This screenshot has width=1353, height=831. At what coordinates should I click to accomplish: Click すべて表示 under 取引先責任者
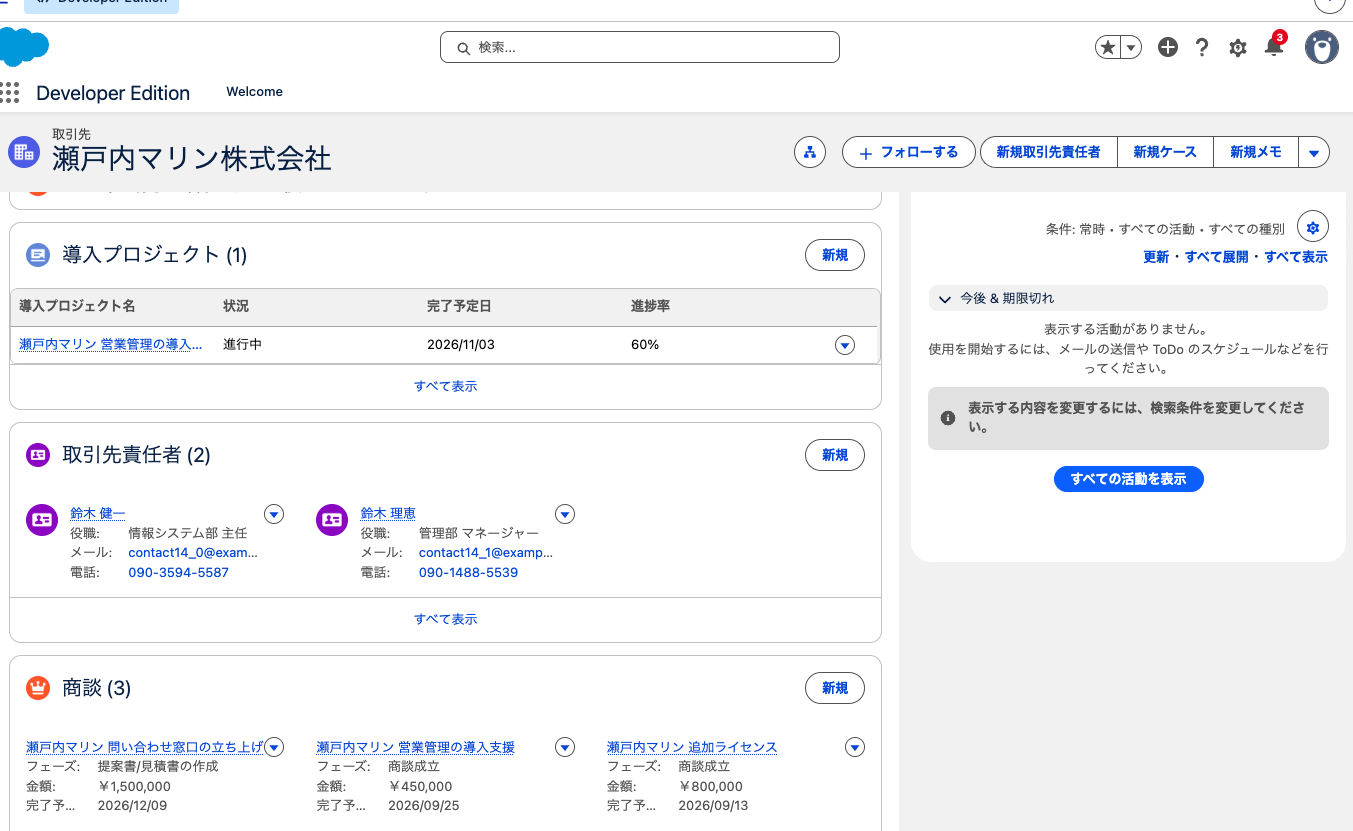[x=446, y=619]
